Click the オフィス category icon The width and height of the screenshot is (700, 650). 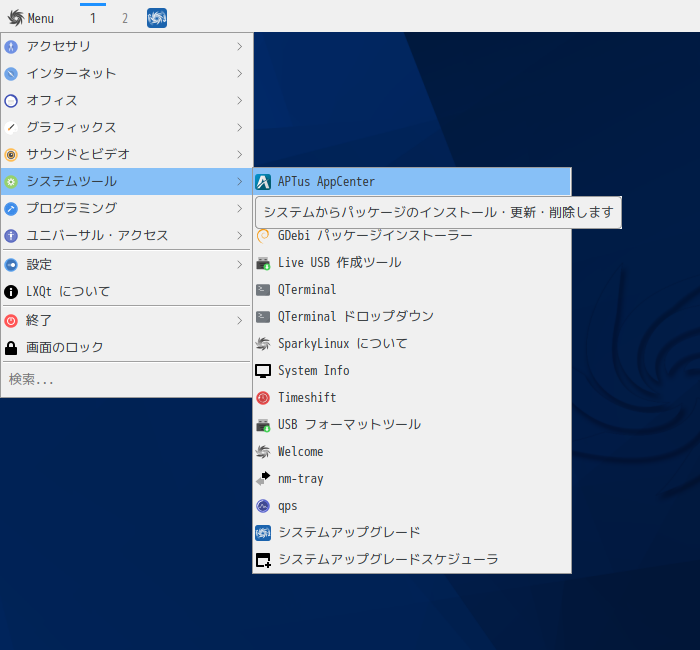[x=11, y=100]
